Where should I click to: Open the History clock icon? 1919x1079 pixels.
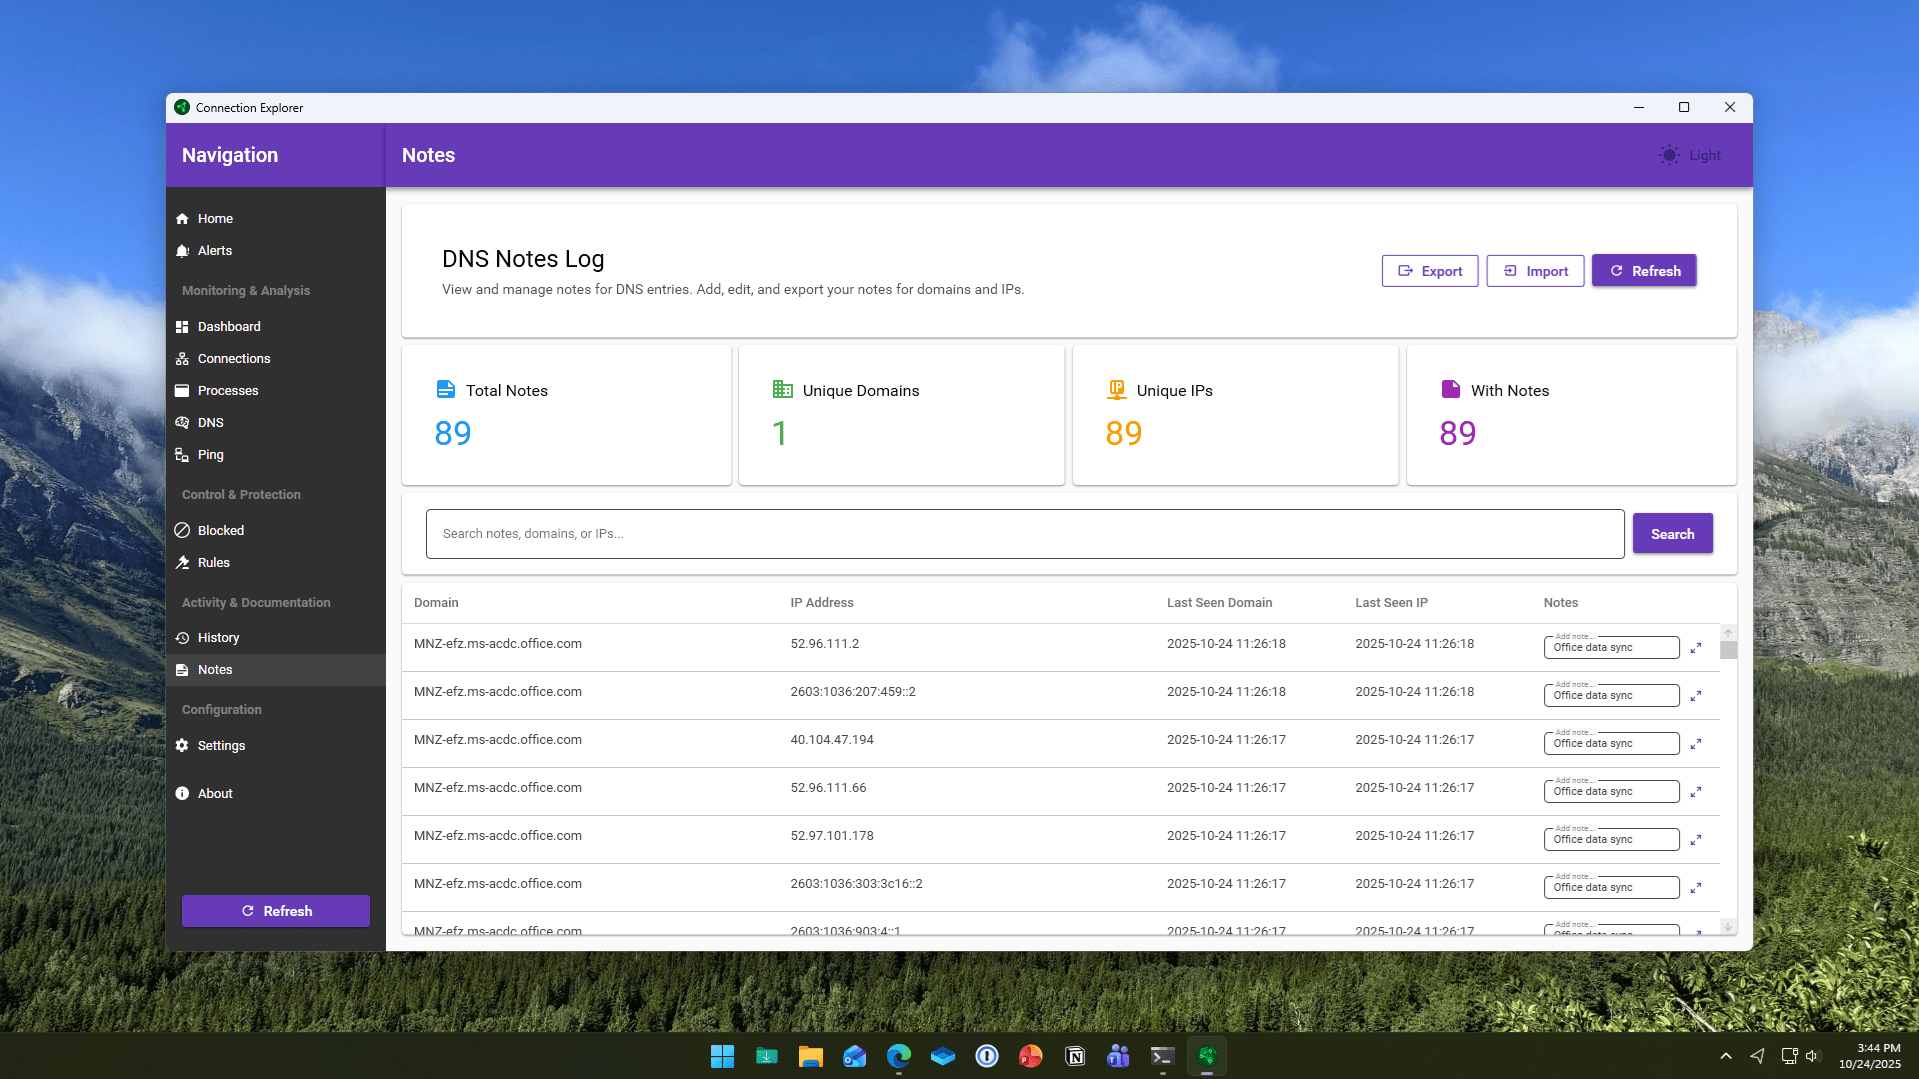pos(182,638)
